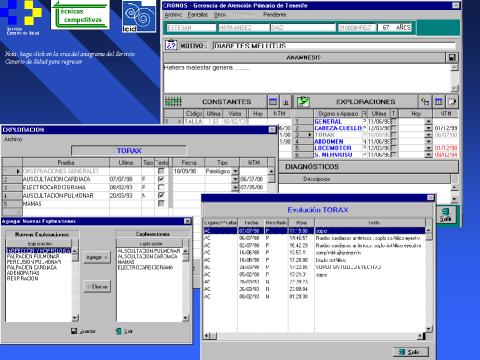Click the Icid spiral logo

click(139, 16)
